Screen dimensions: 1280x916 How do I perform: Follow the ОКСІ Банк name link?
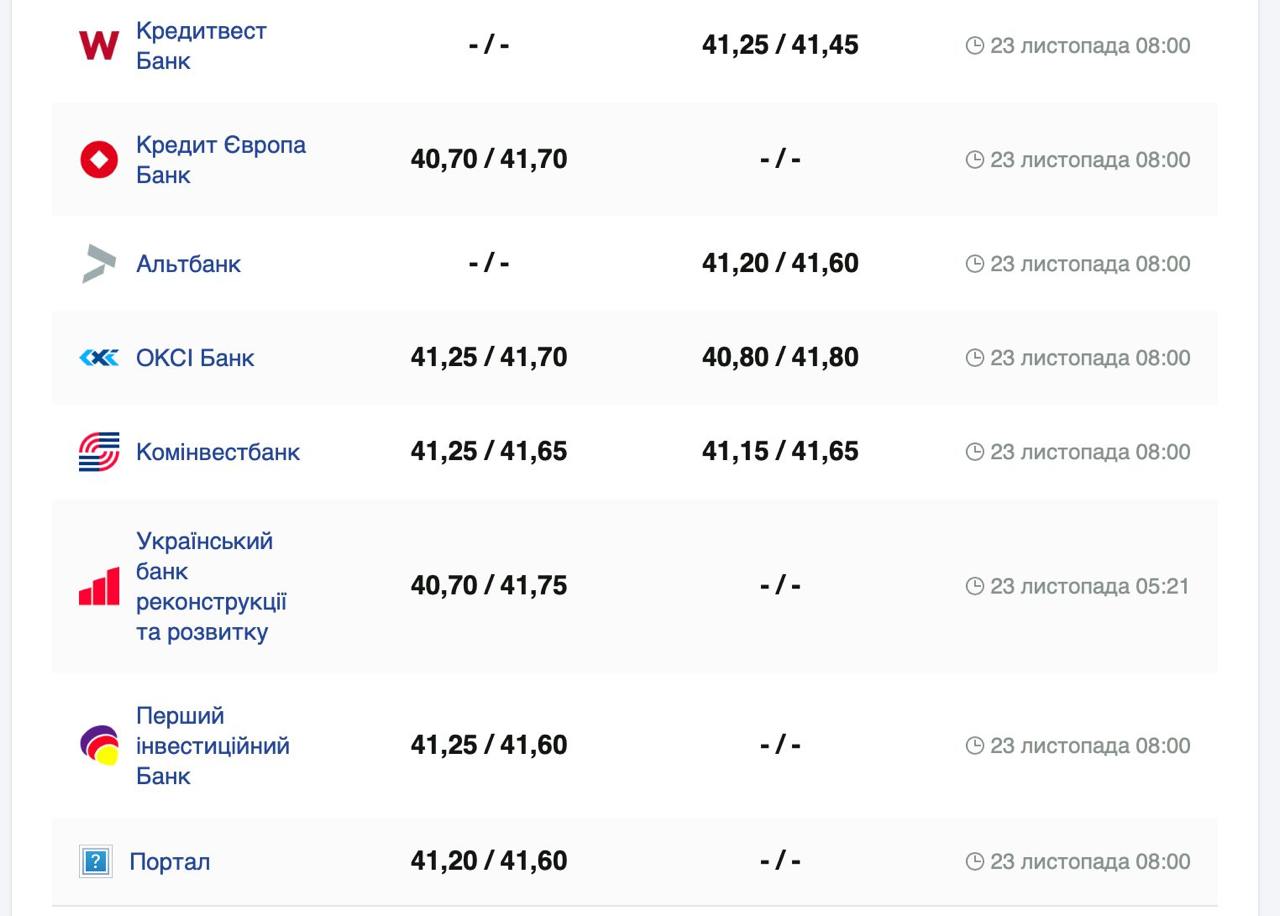195,358
